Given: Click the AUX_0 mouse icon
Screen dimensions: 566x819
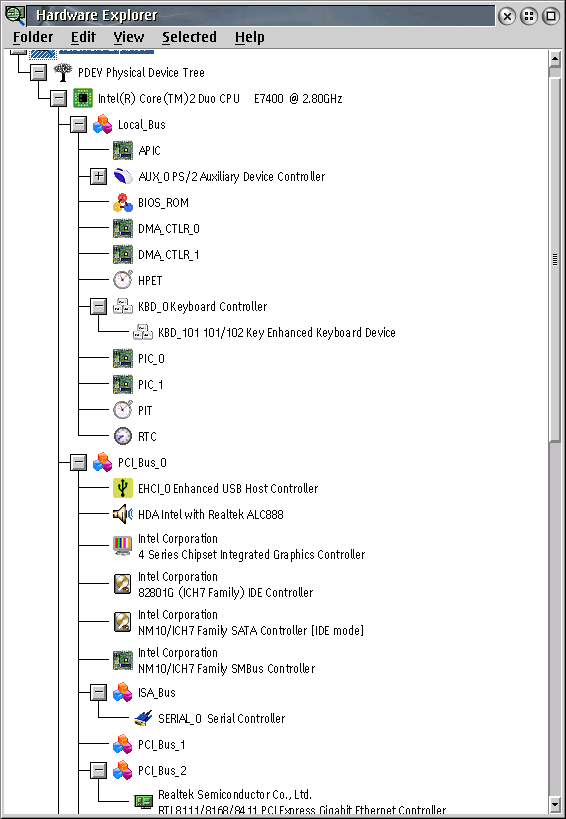Looking at the screenshot, I should click(x=123, y=177).
